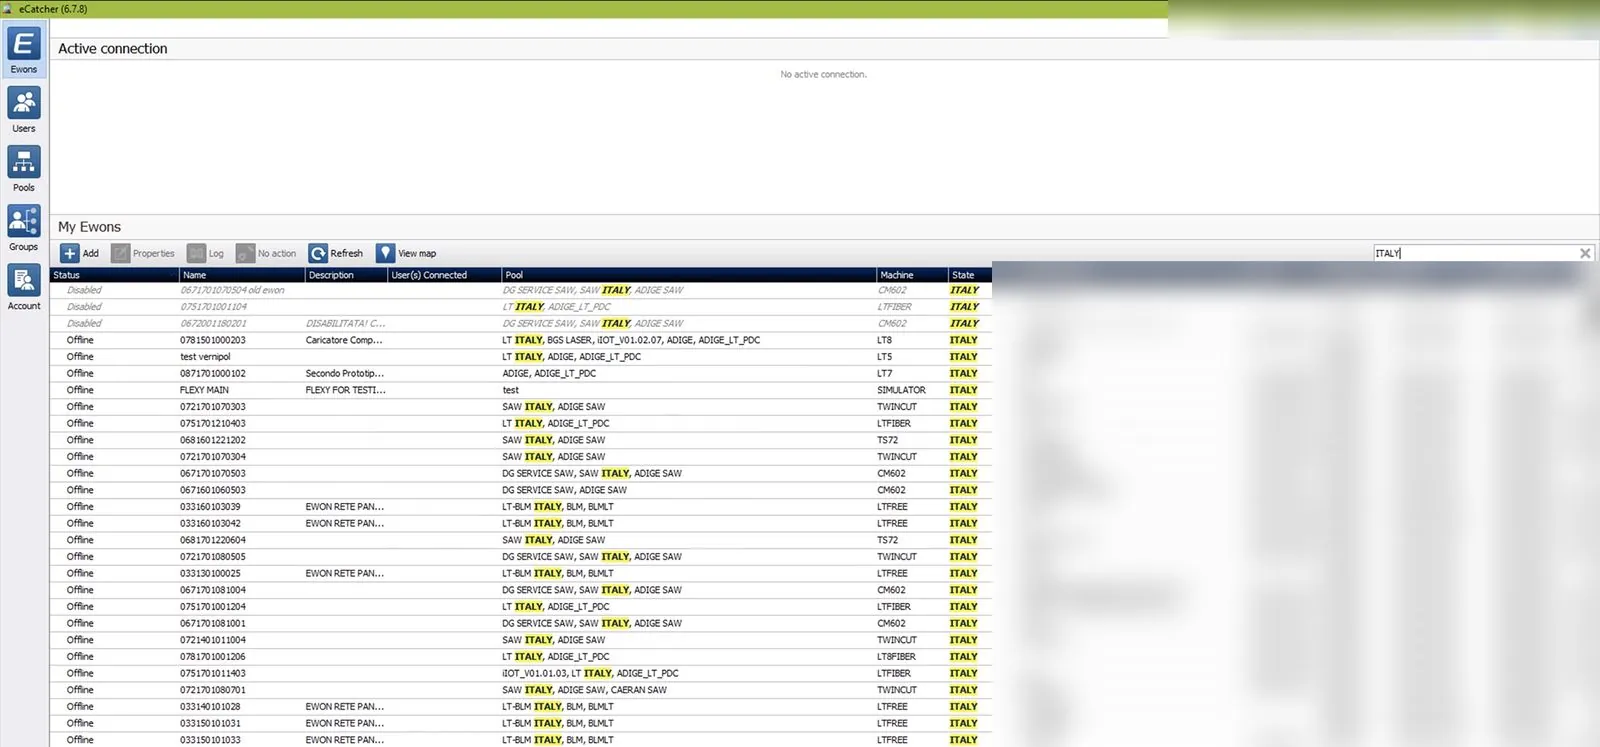Sort by the Machine column header
Viewport: 1600px width, 747px height.
tap(912, 275)
